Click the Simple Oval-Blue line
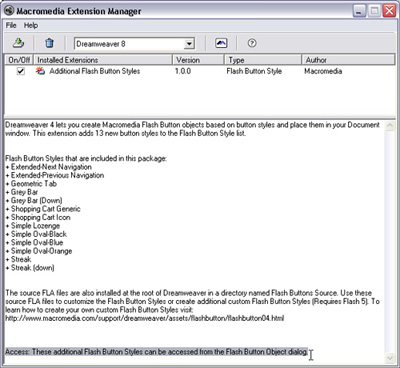Viewport: 400px width, 368px height. point(34,242)
